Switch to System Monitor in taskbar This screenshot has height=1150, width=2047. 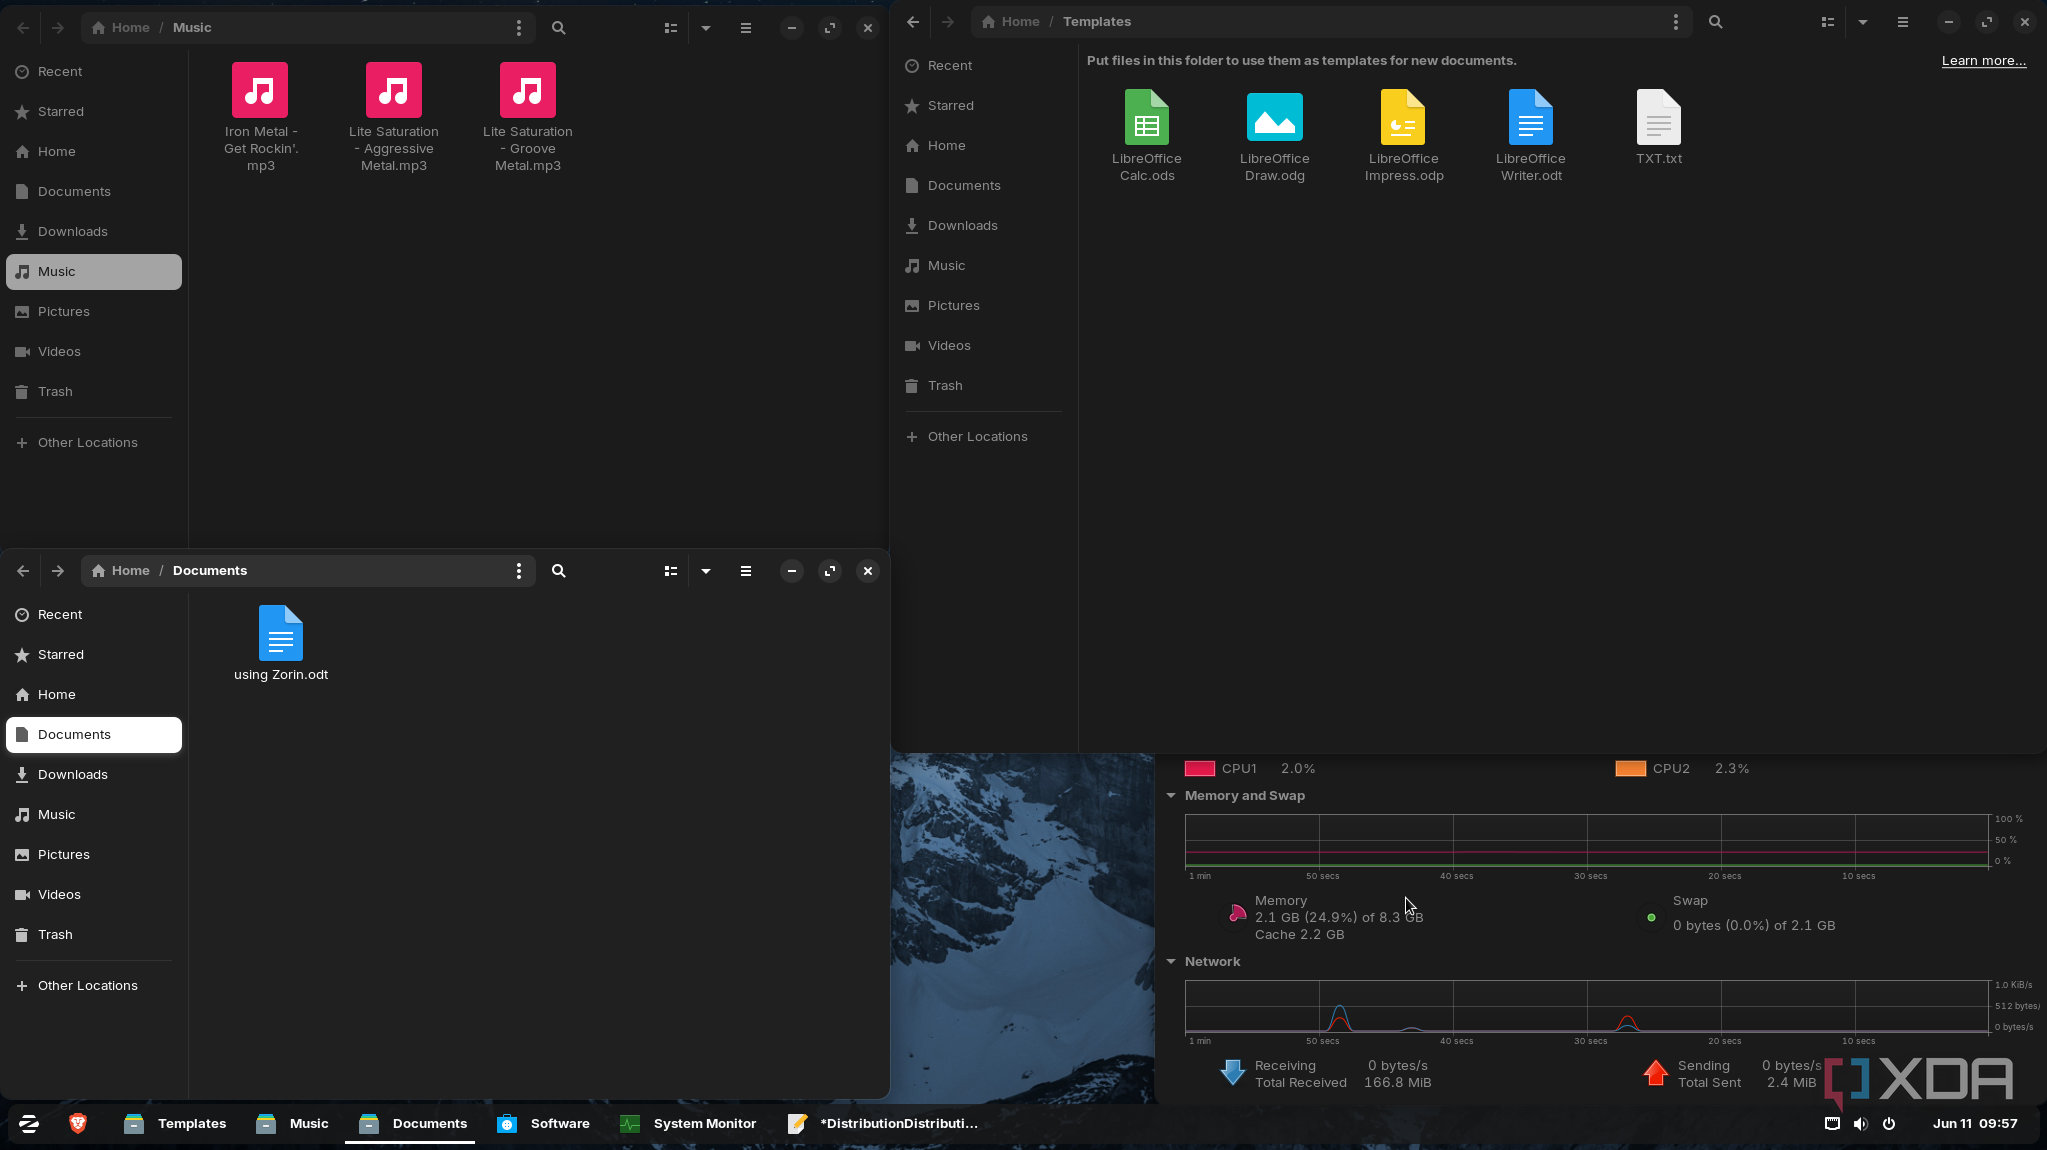pos(688,1124)
